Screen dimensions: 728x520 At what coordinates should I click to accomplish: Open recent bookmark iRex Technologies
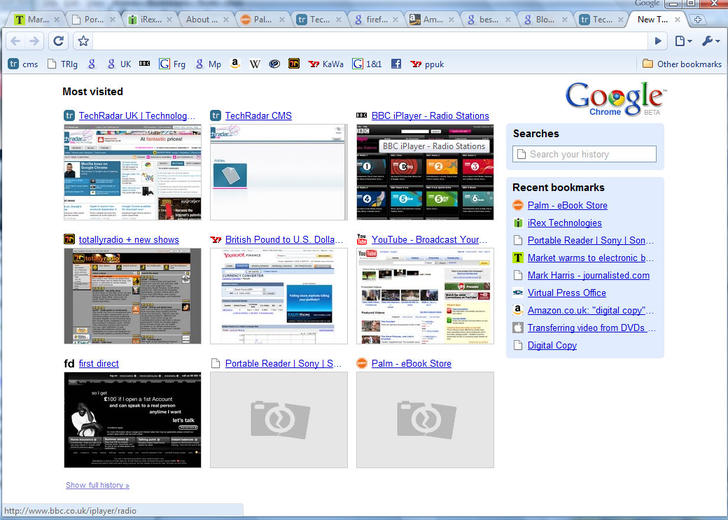pyautogui.click(x=564, y=223)
